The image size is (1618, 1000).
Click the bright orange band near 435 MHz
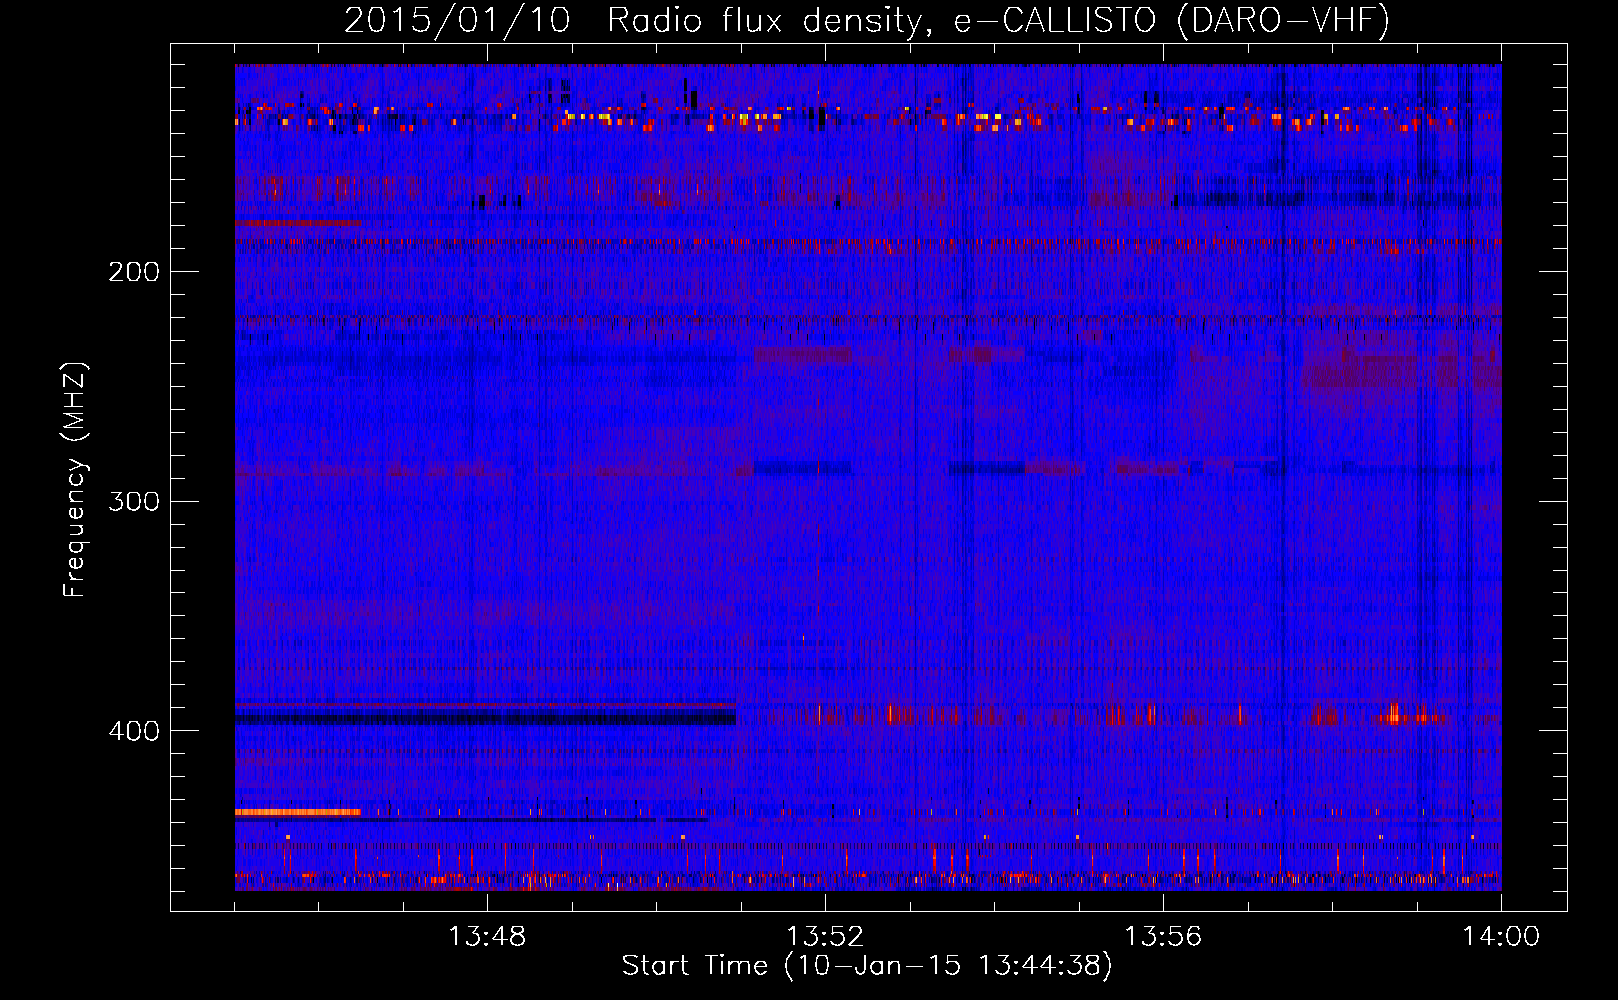[x=298, y=812]
